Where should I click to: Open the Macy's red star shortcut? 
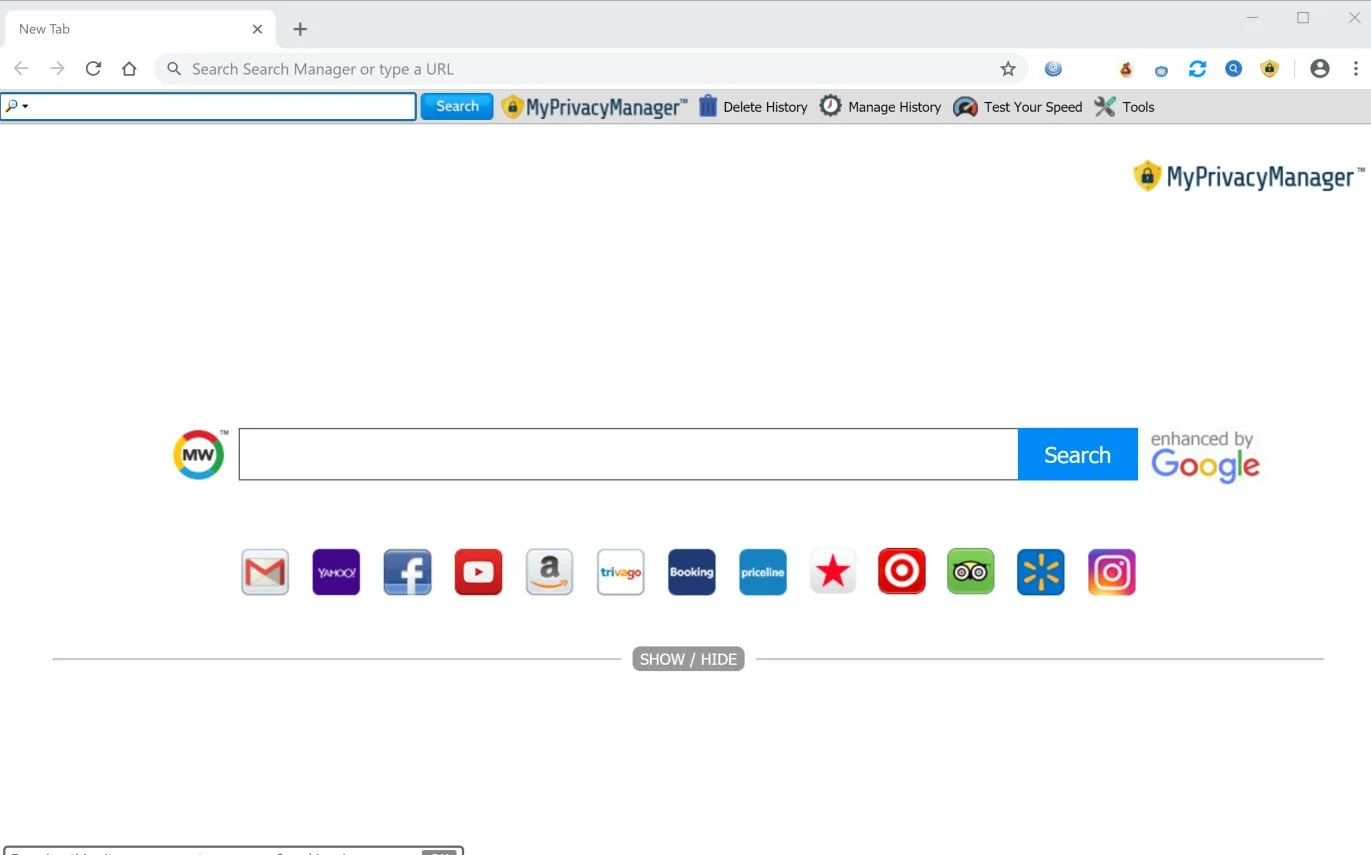[832, 572]
